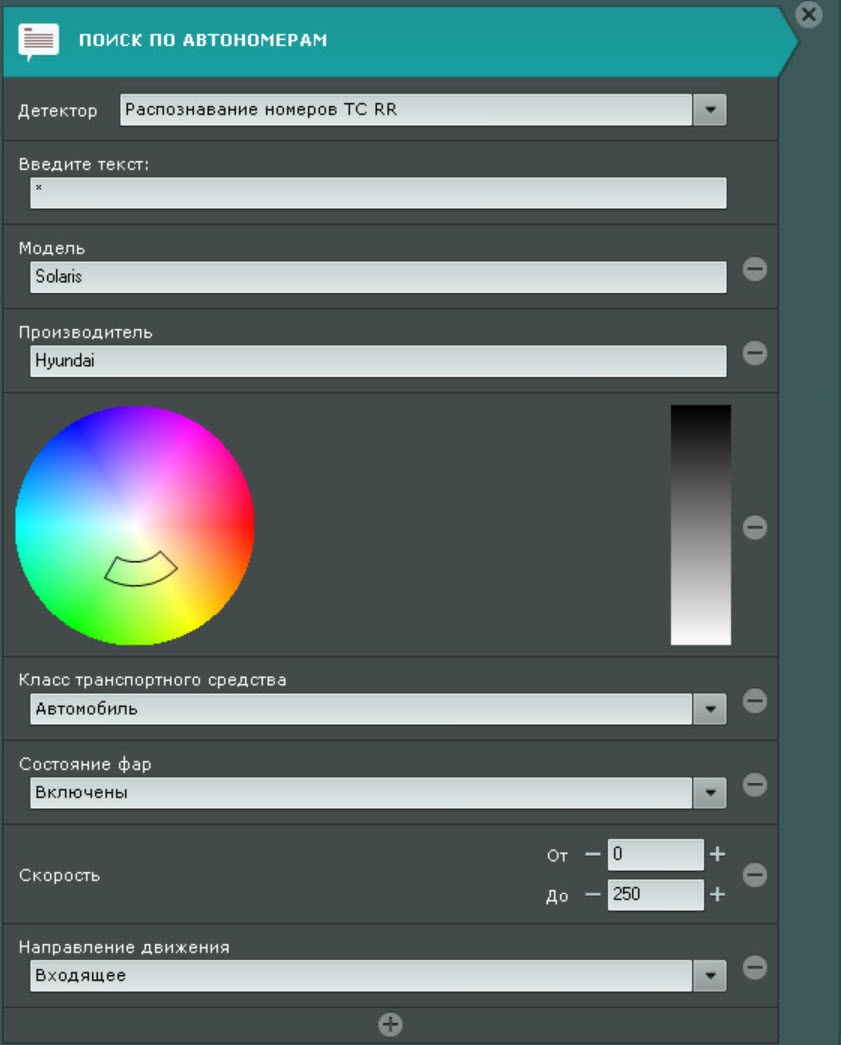
Task: Click the Введите текст input field
Action: [x=378, y=192]
